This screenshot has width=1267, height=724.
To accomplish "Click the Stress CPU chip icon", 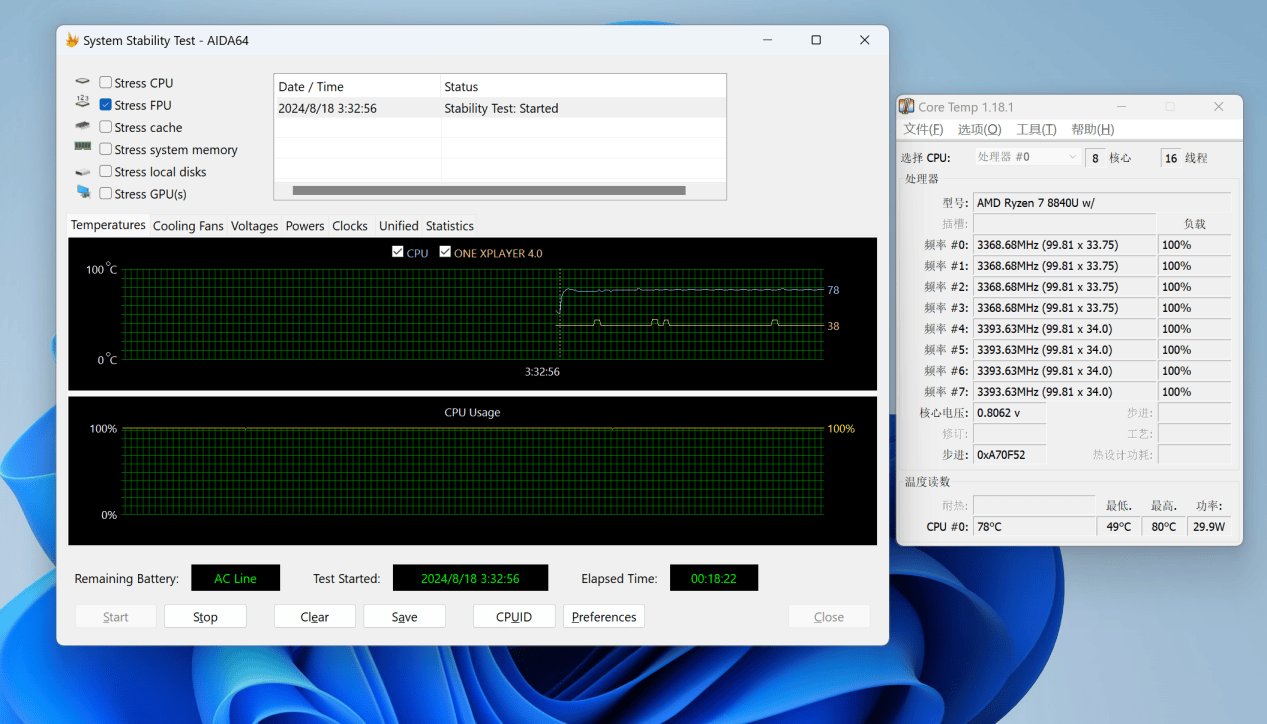I will point(82,83).
